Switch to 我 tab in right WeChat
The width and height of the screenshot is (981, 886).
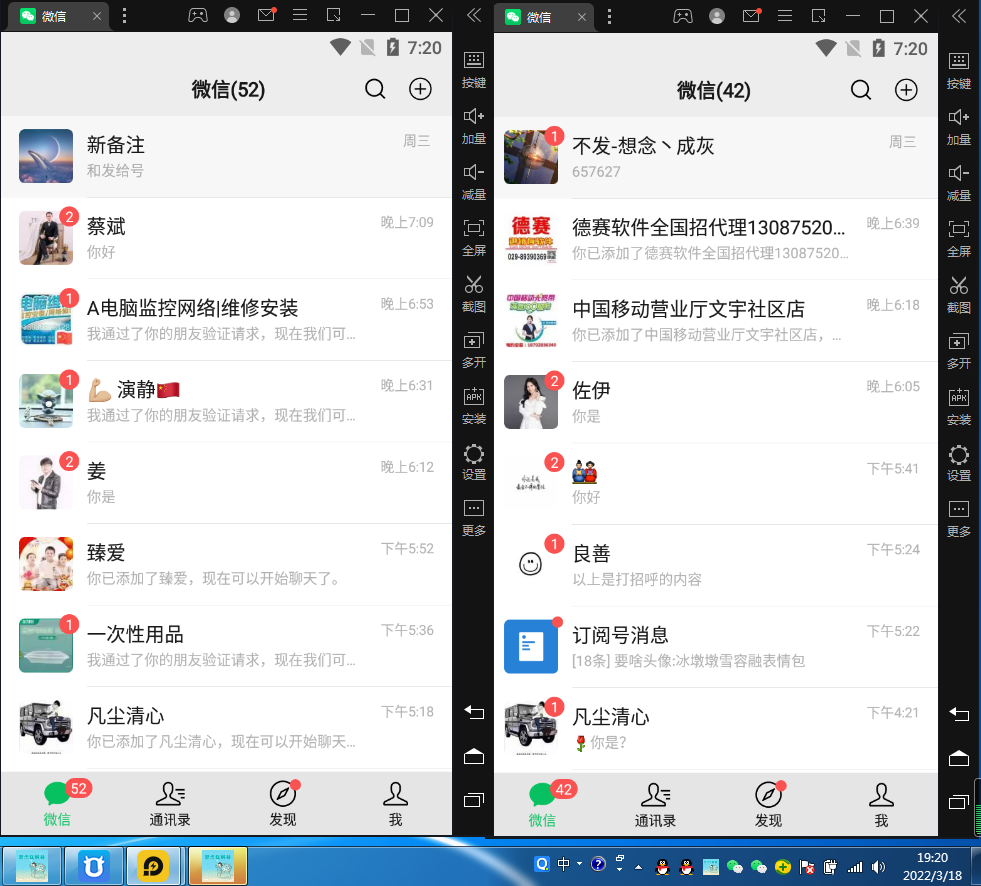pos(881,805)
